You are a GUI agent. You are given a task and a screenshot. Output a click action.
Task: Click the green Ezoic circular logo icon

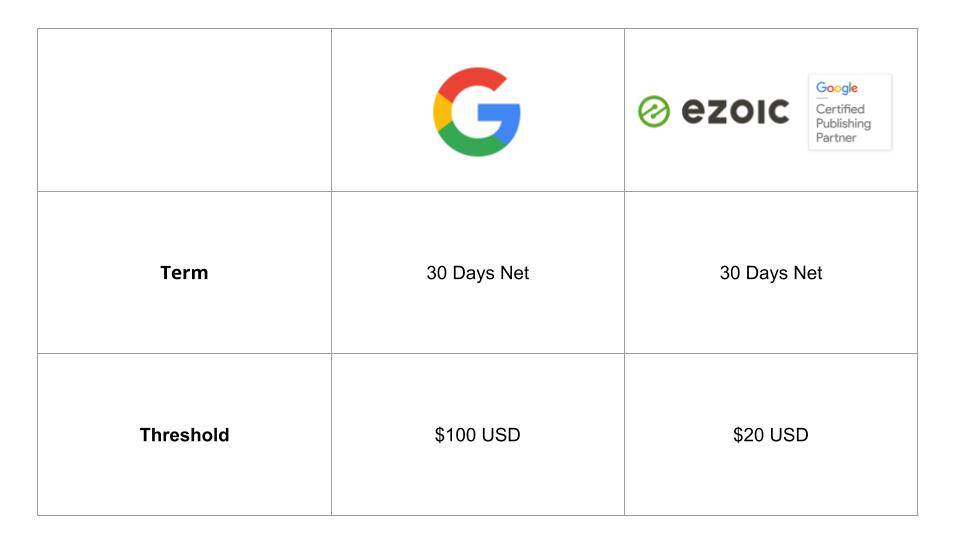pyautogui.click(x=654, y=111)
